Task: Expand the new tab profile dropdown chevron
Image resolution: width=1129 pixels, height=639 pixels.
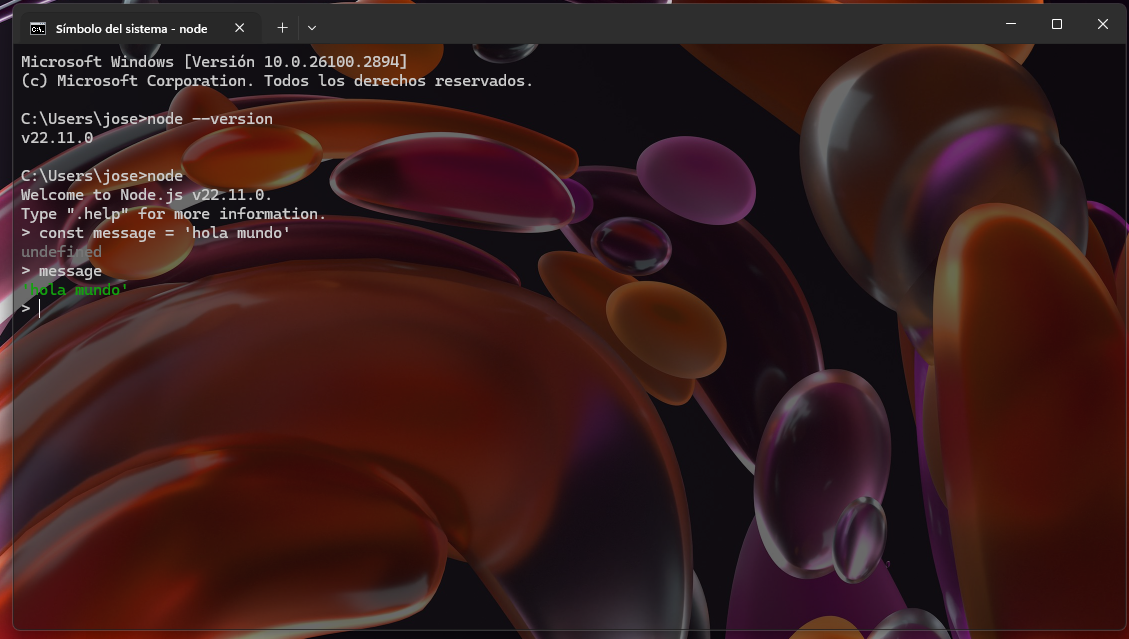Action: [x=312, y=27]
